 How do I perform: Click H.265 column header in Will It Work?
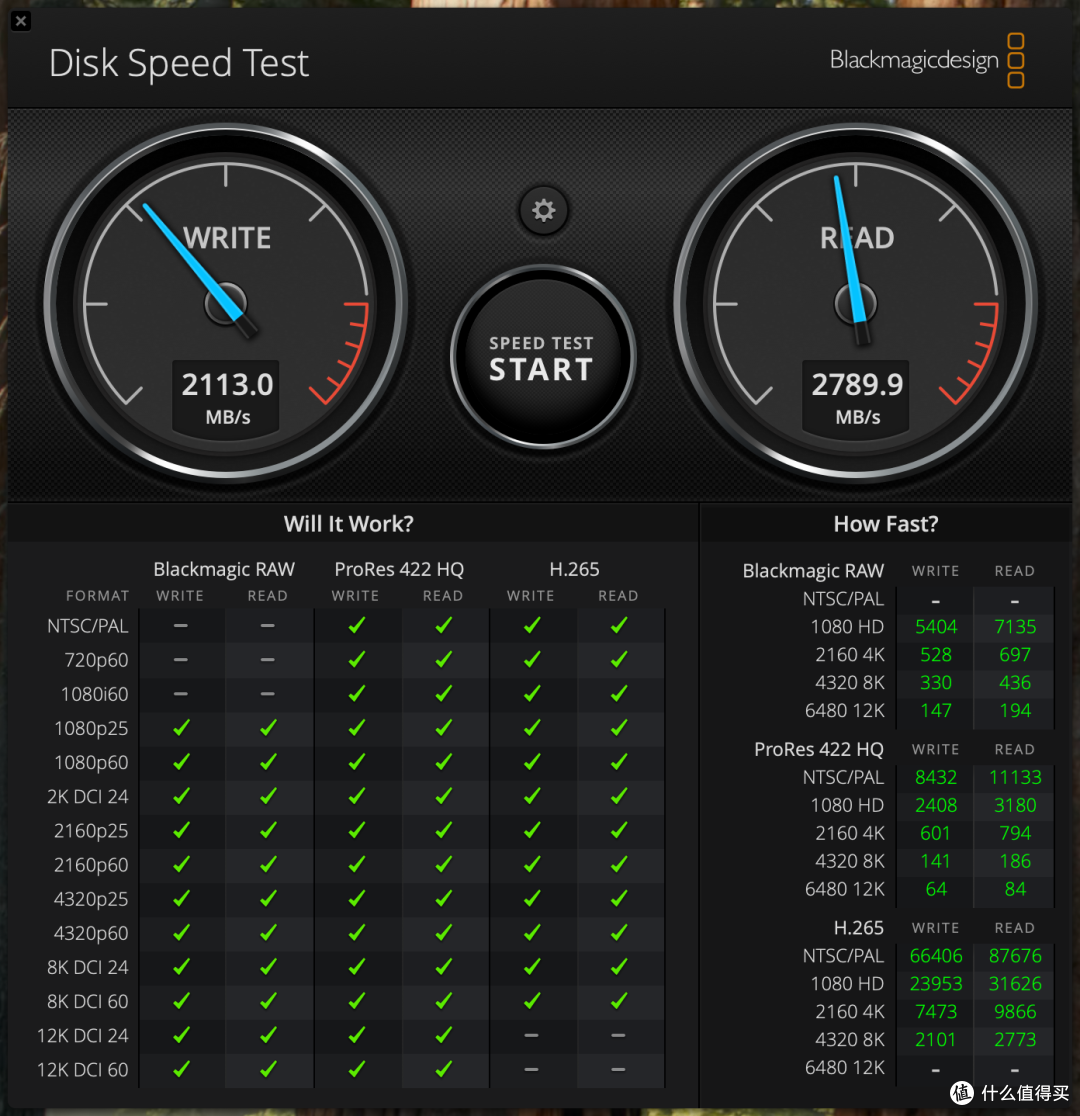pyautogui.click(x=574, y=570)
